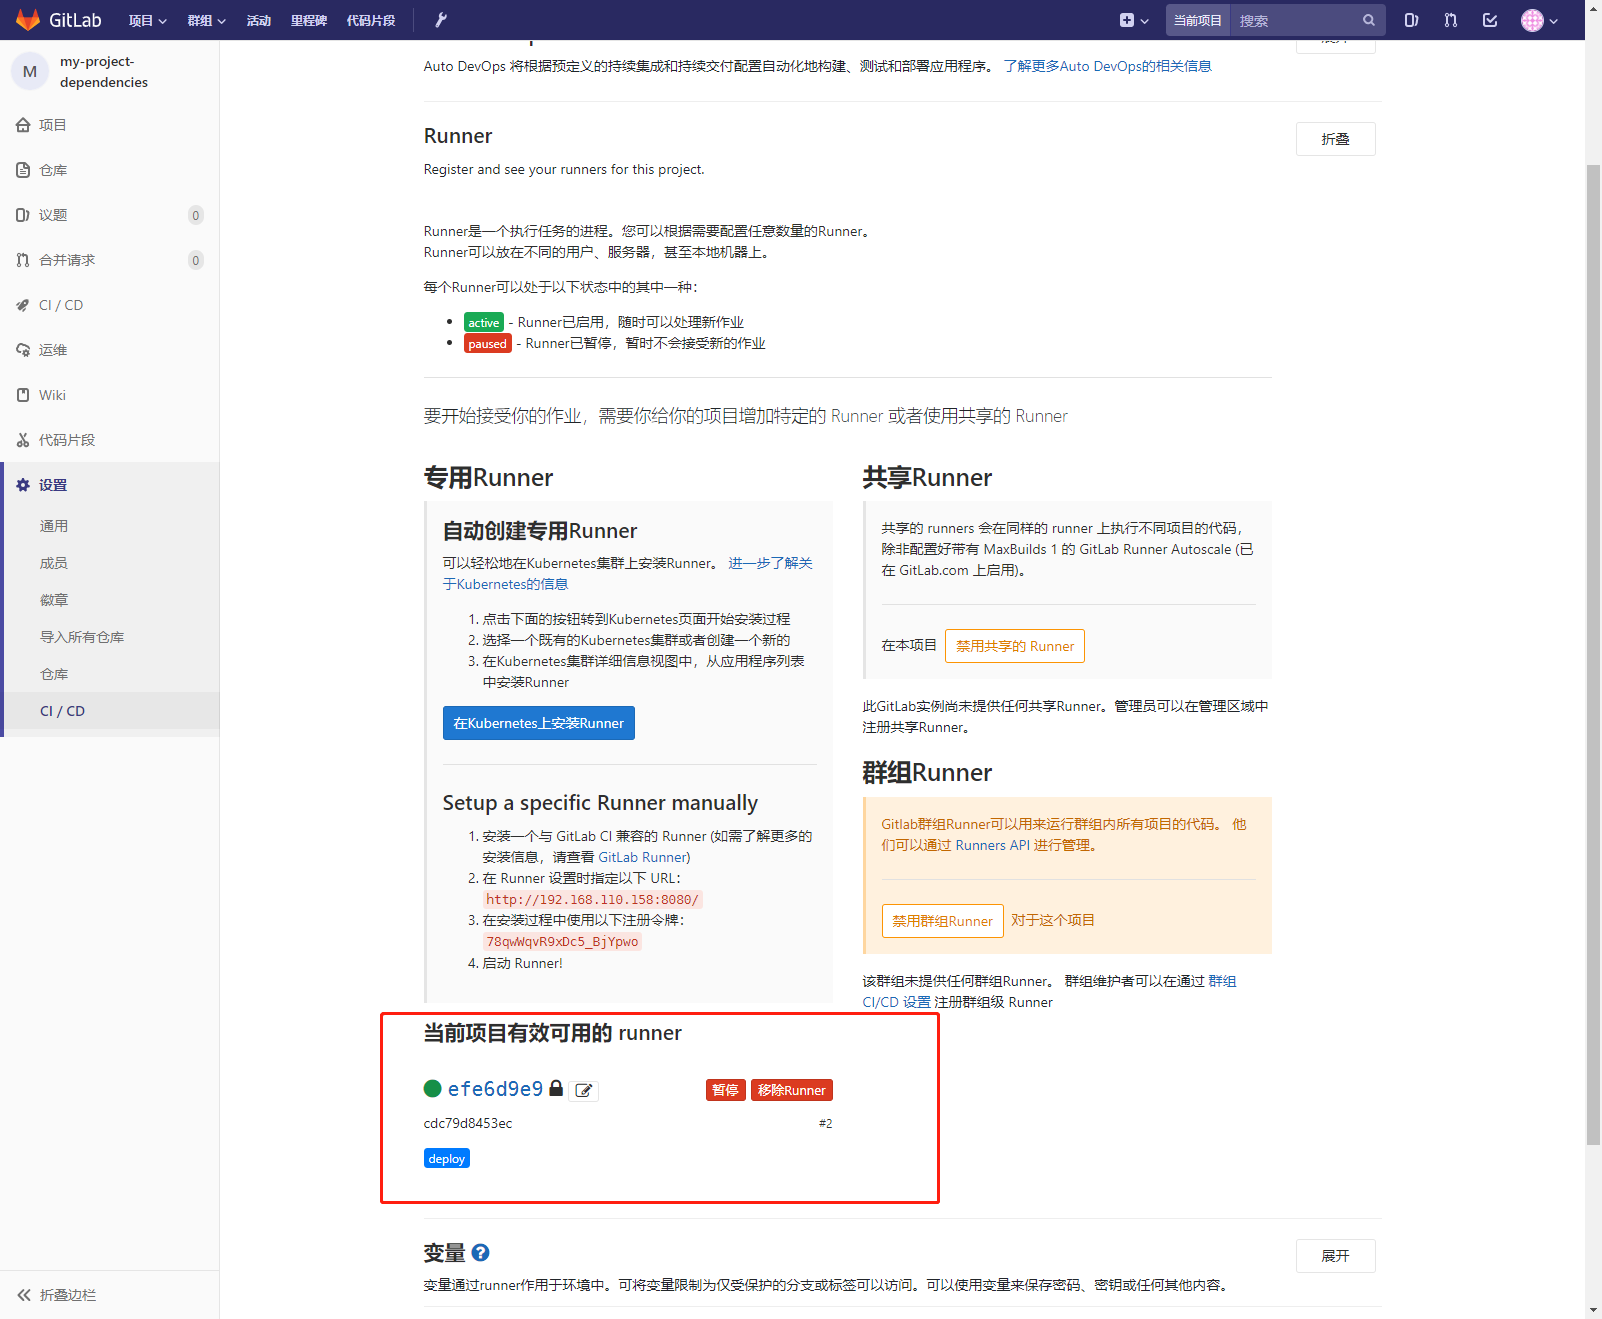Open 运维 operations in sidebar
The width and height of the screenshot is (1602, 1319).
tap(52, 350)
